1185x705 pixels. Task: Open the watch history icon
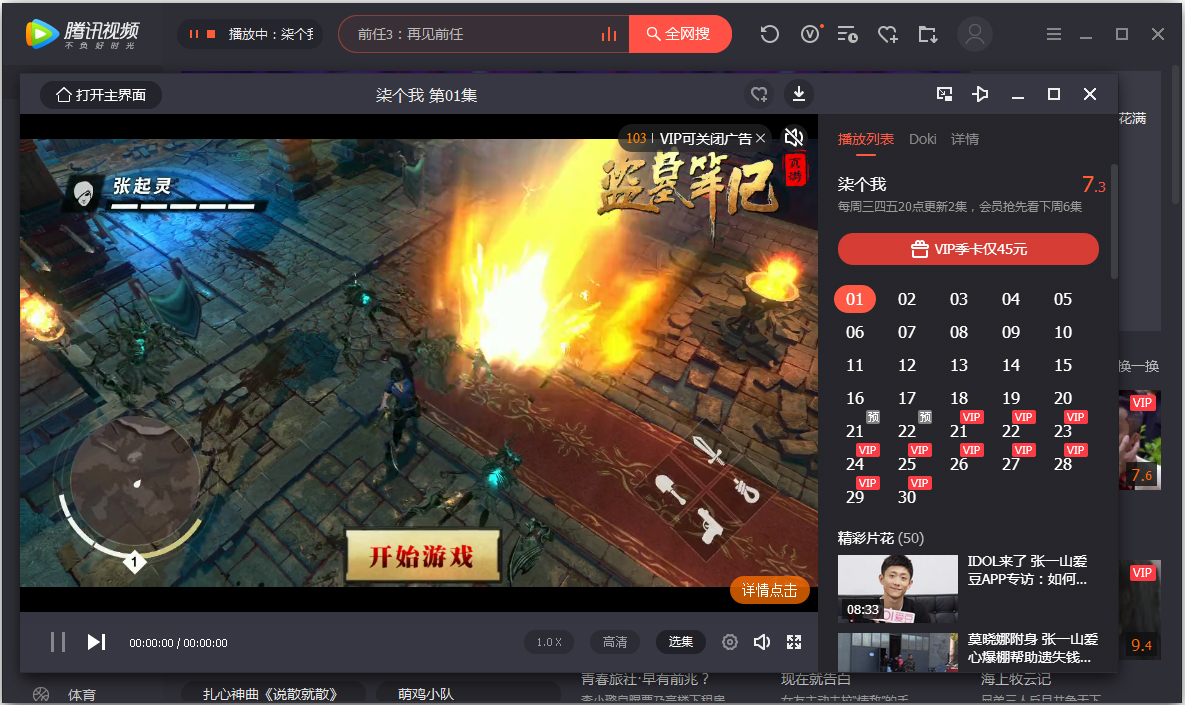point(769,34)
